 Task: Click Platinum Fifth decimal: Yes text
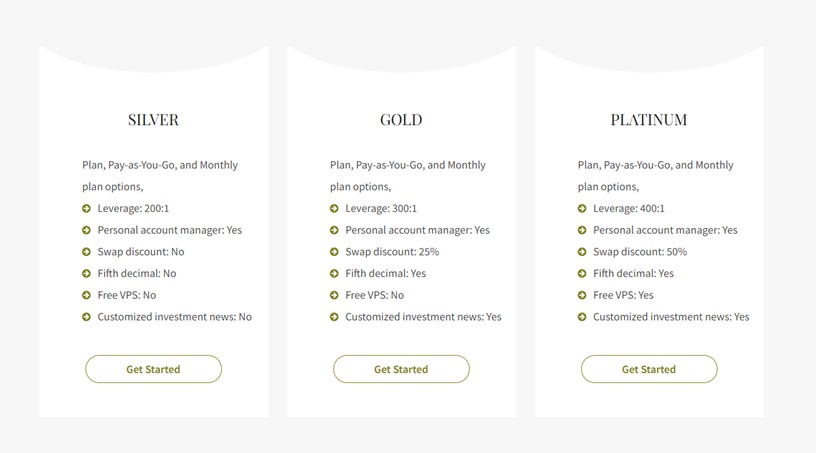[x=633, y=273]
